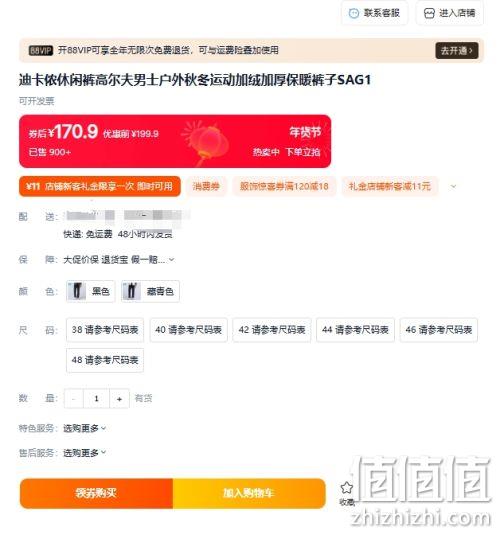Open 特色服务 选购更多 dropdown
Image resolution: width=500 pixels, height=535 pixels.
click(x=85, y=428)
